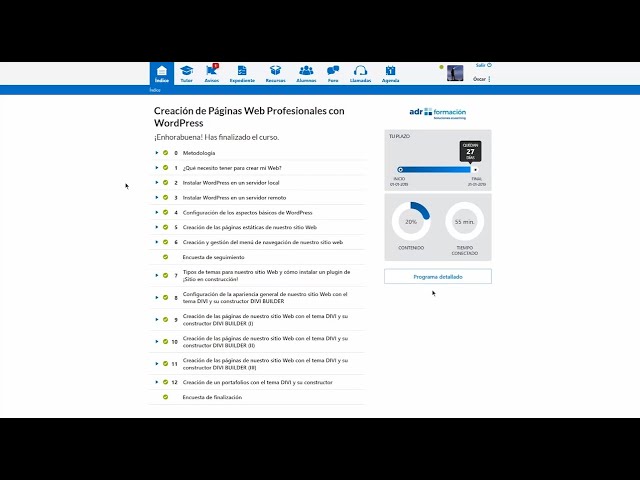Open Creación de las páginas estáticas unit
This screenshot has width=640, height=480.
tap(250, 227)
